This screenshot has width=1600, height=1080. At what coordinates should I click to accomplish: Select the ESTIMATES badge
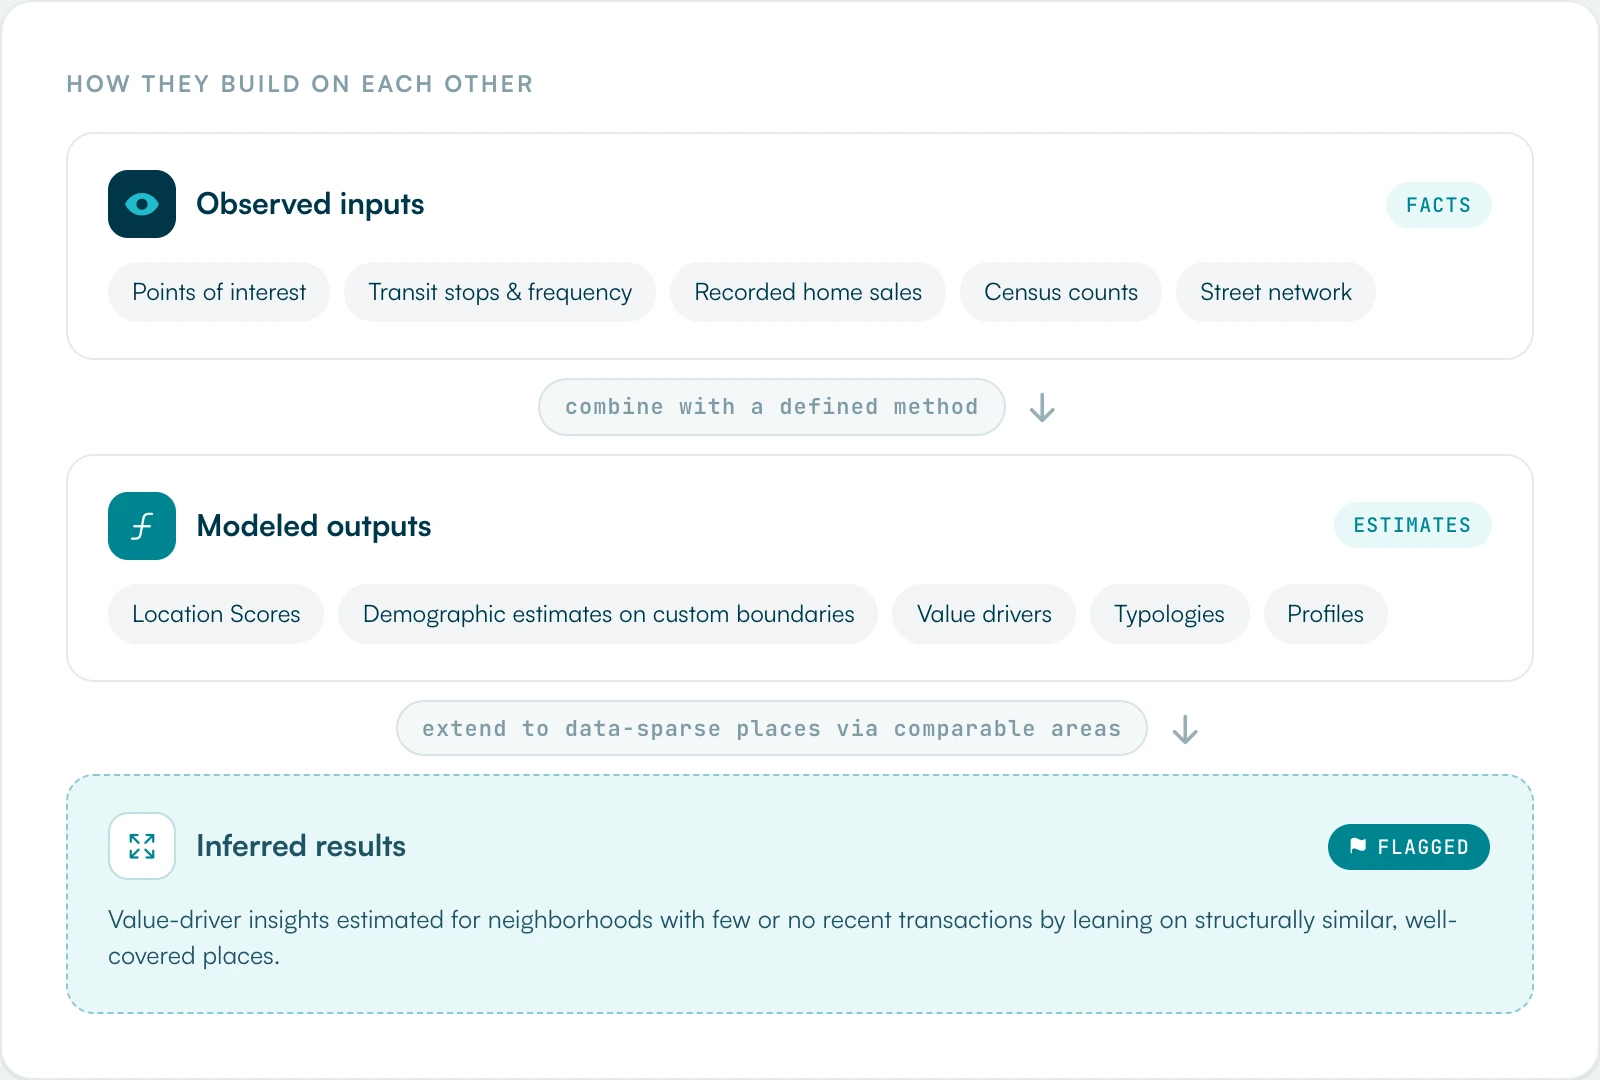(x=1412, y=525)
